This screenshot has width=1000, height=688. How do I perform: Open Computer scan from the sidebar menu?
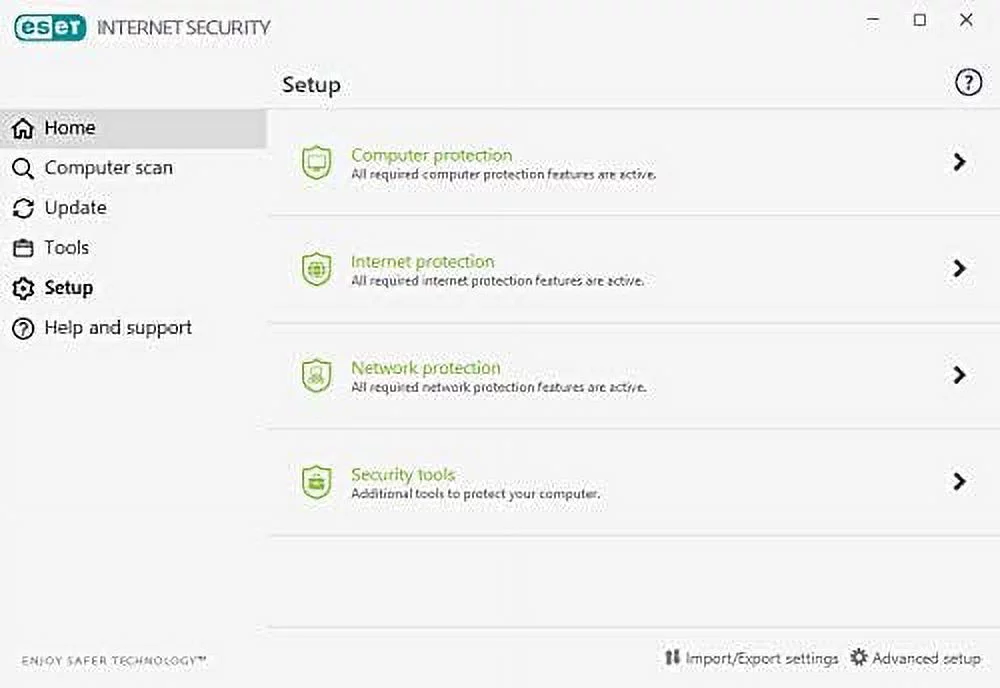click(107, 168)
